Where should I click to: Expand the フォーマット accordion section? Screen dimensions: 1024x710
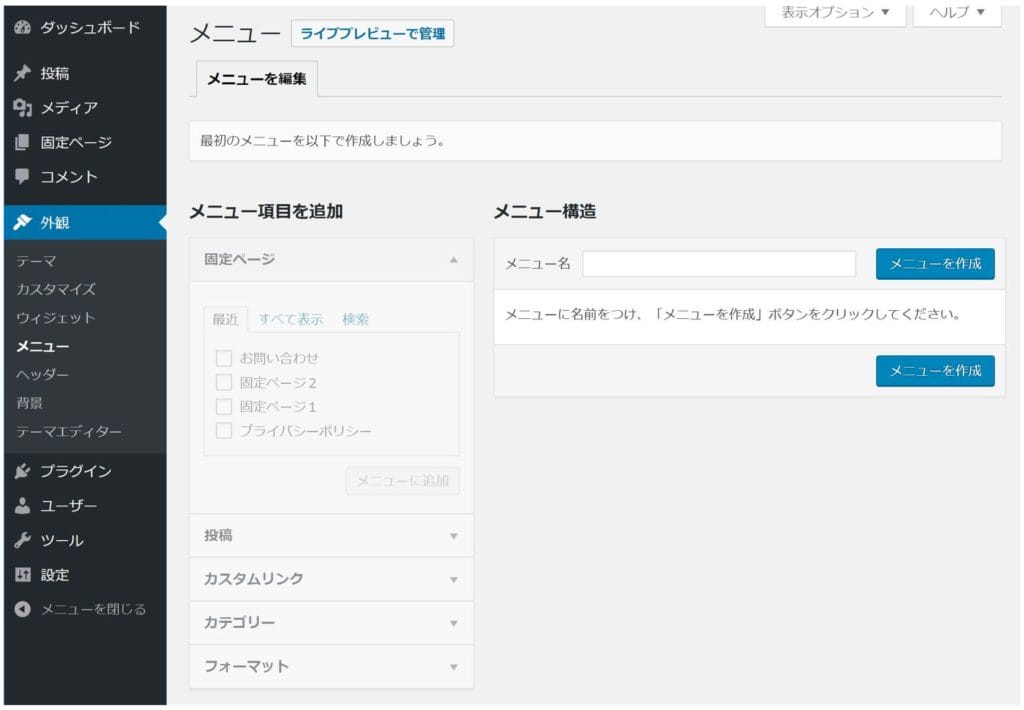point(331,667)
